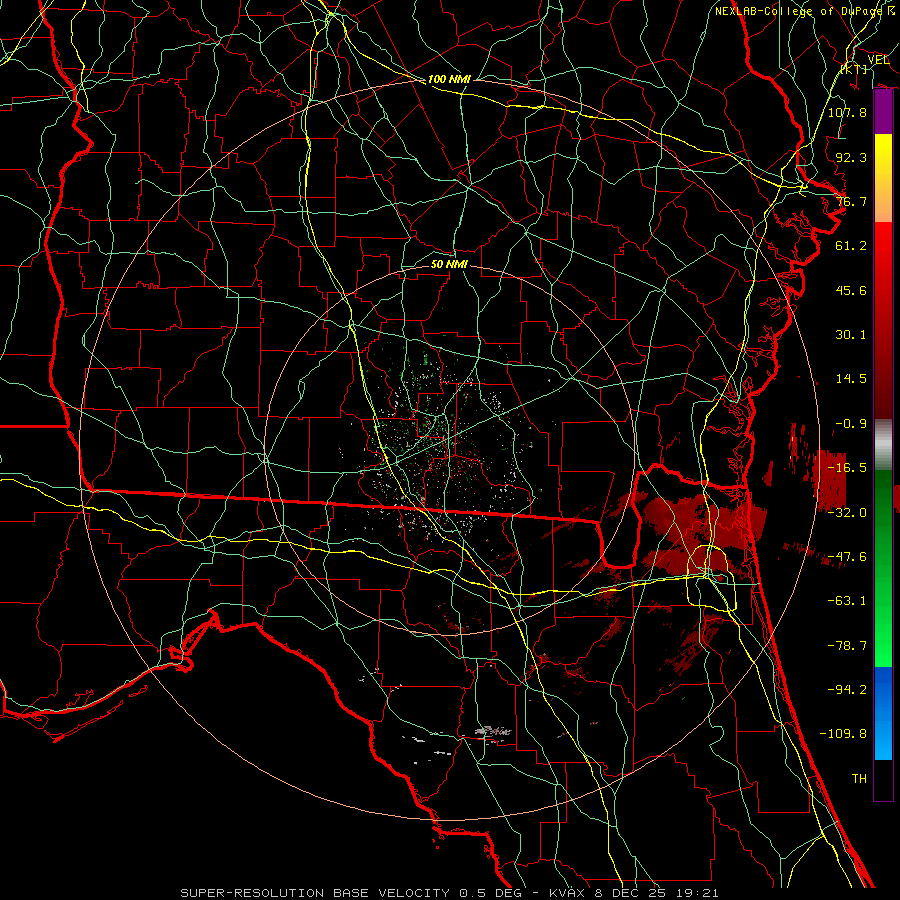Select the -32.0 velocity scale value
Viewport: 900px width, 900px height.
point(847,513)
